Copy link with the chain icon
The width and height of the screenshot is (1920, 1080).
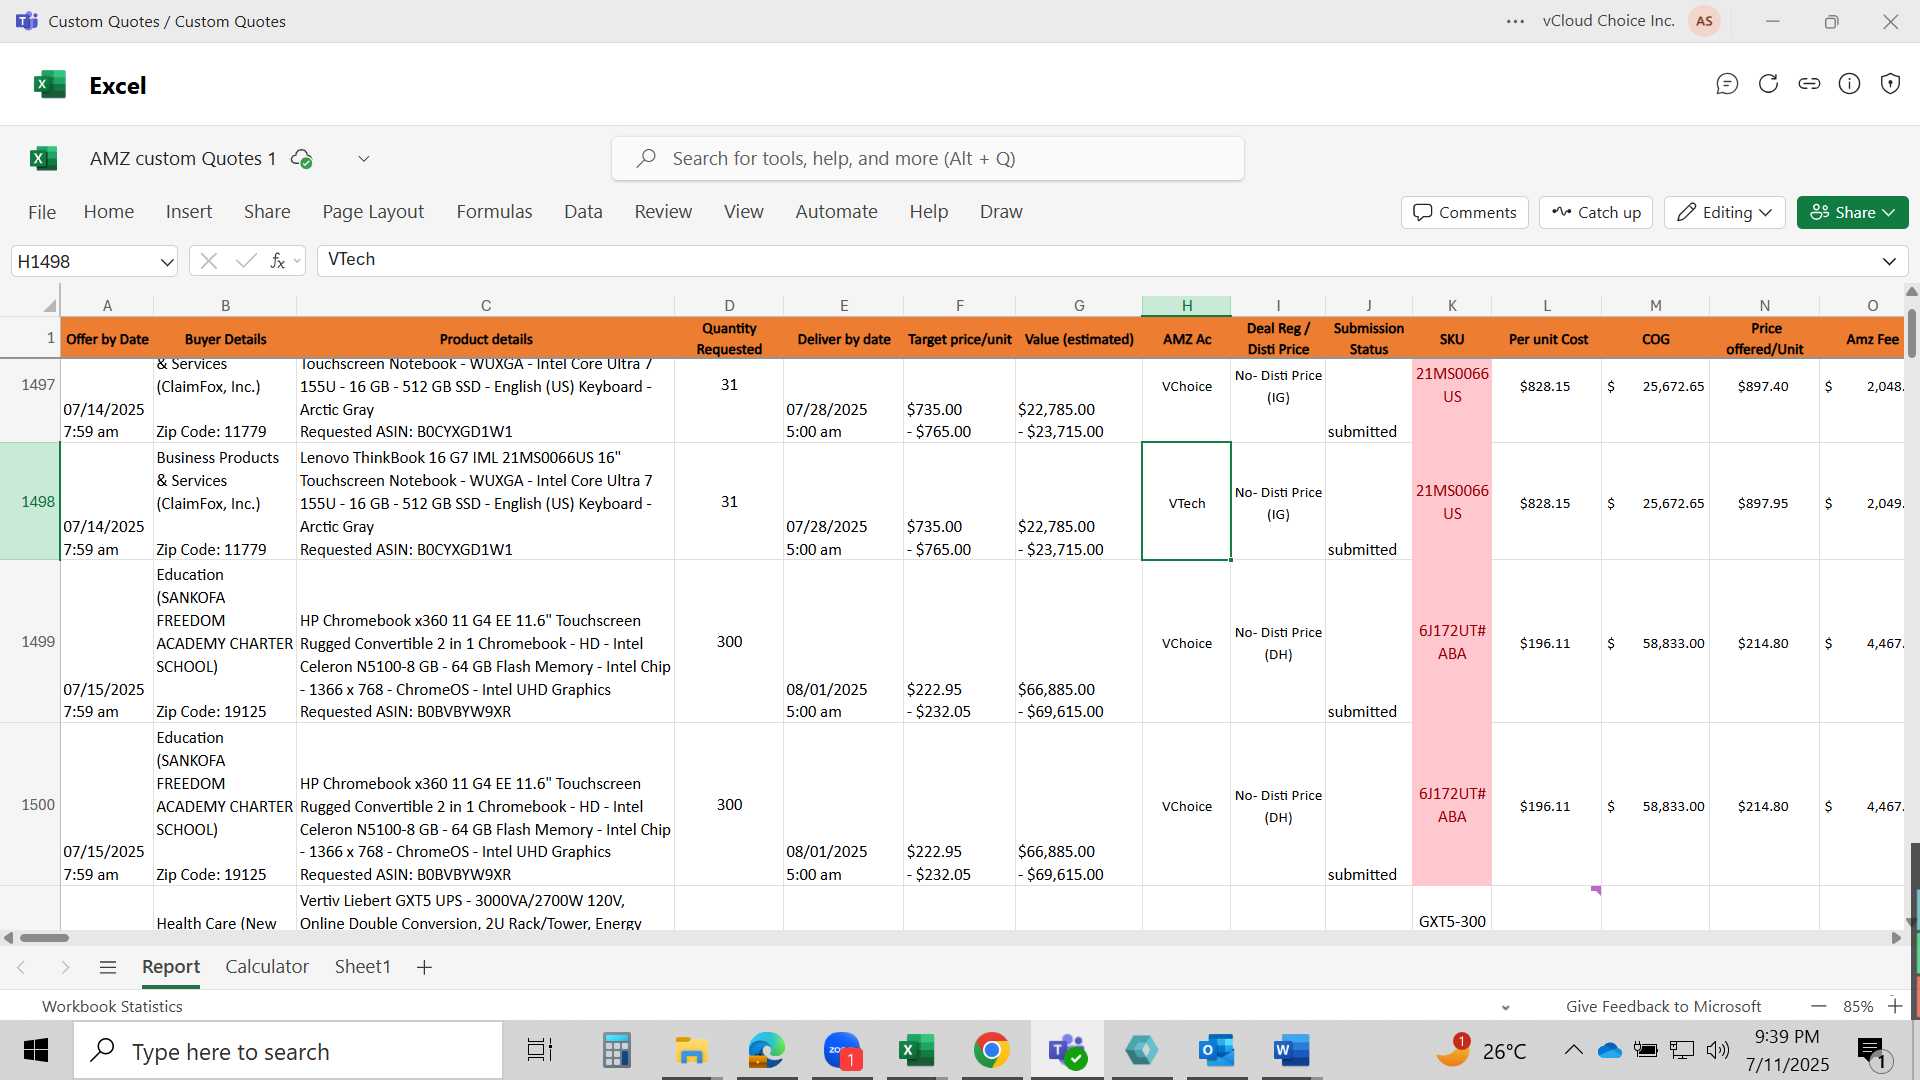1809,84
